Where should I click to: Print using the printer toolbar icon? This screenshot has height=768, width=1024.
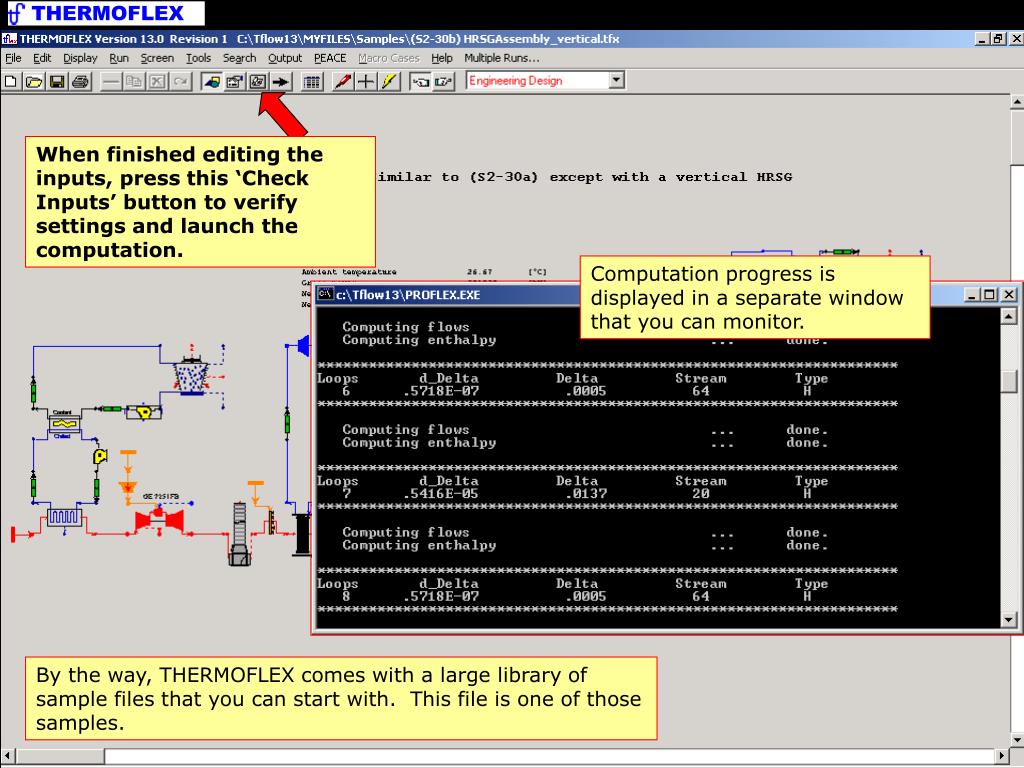tap(81, 82)
